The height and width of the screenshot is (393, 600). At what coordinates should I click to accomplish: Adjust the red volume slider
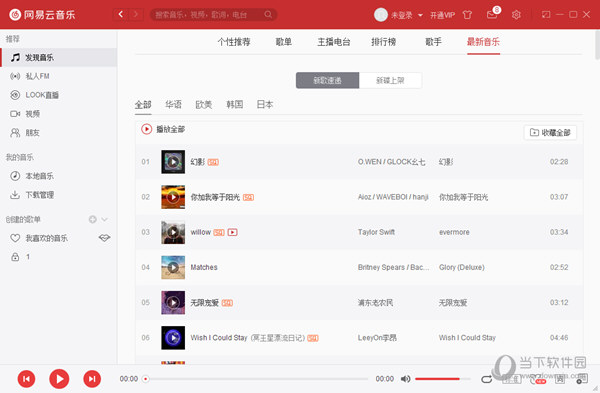pos(442,379)
